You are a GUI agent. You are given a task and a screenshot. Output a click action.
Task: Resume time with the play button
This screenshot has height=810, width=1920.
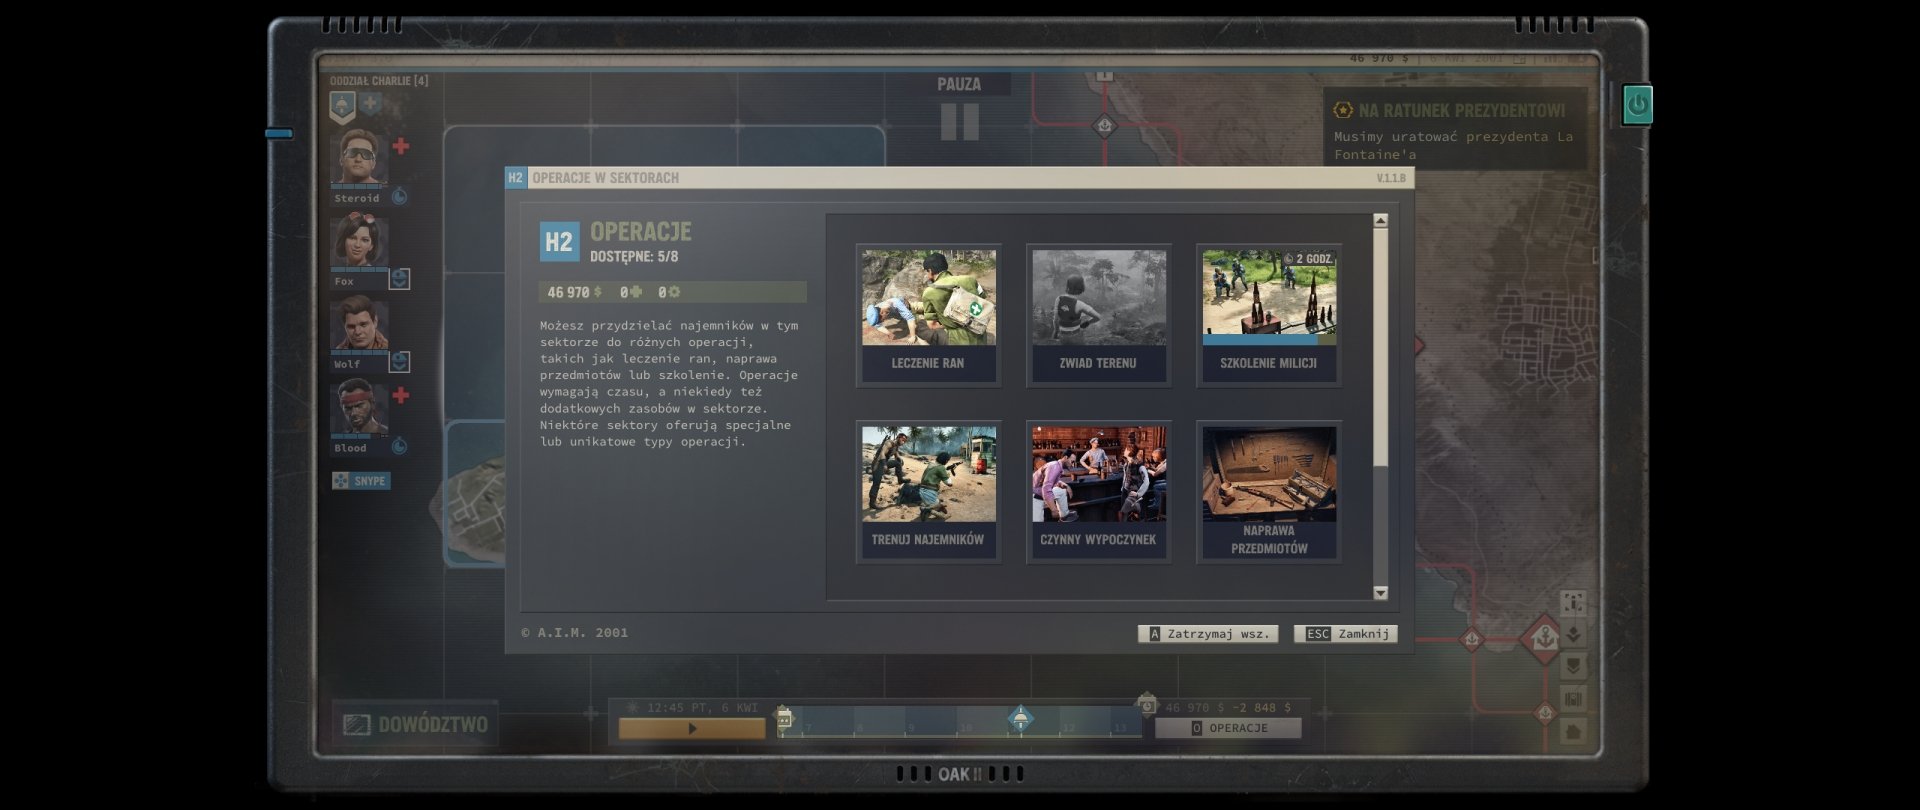[x=691, y=729]
